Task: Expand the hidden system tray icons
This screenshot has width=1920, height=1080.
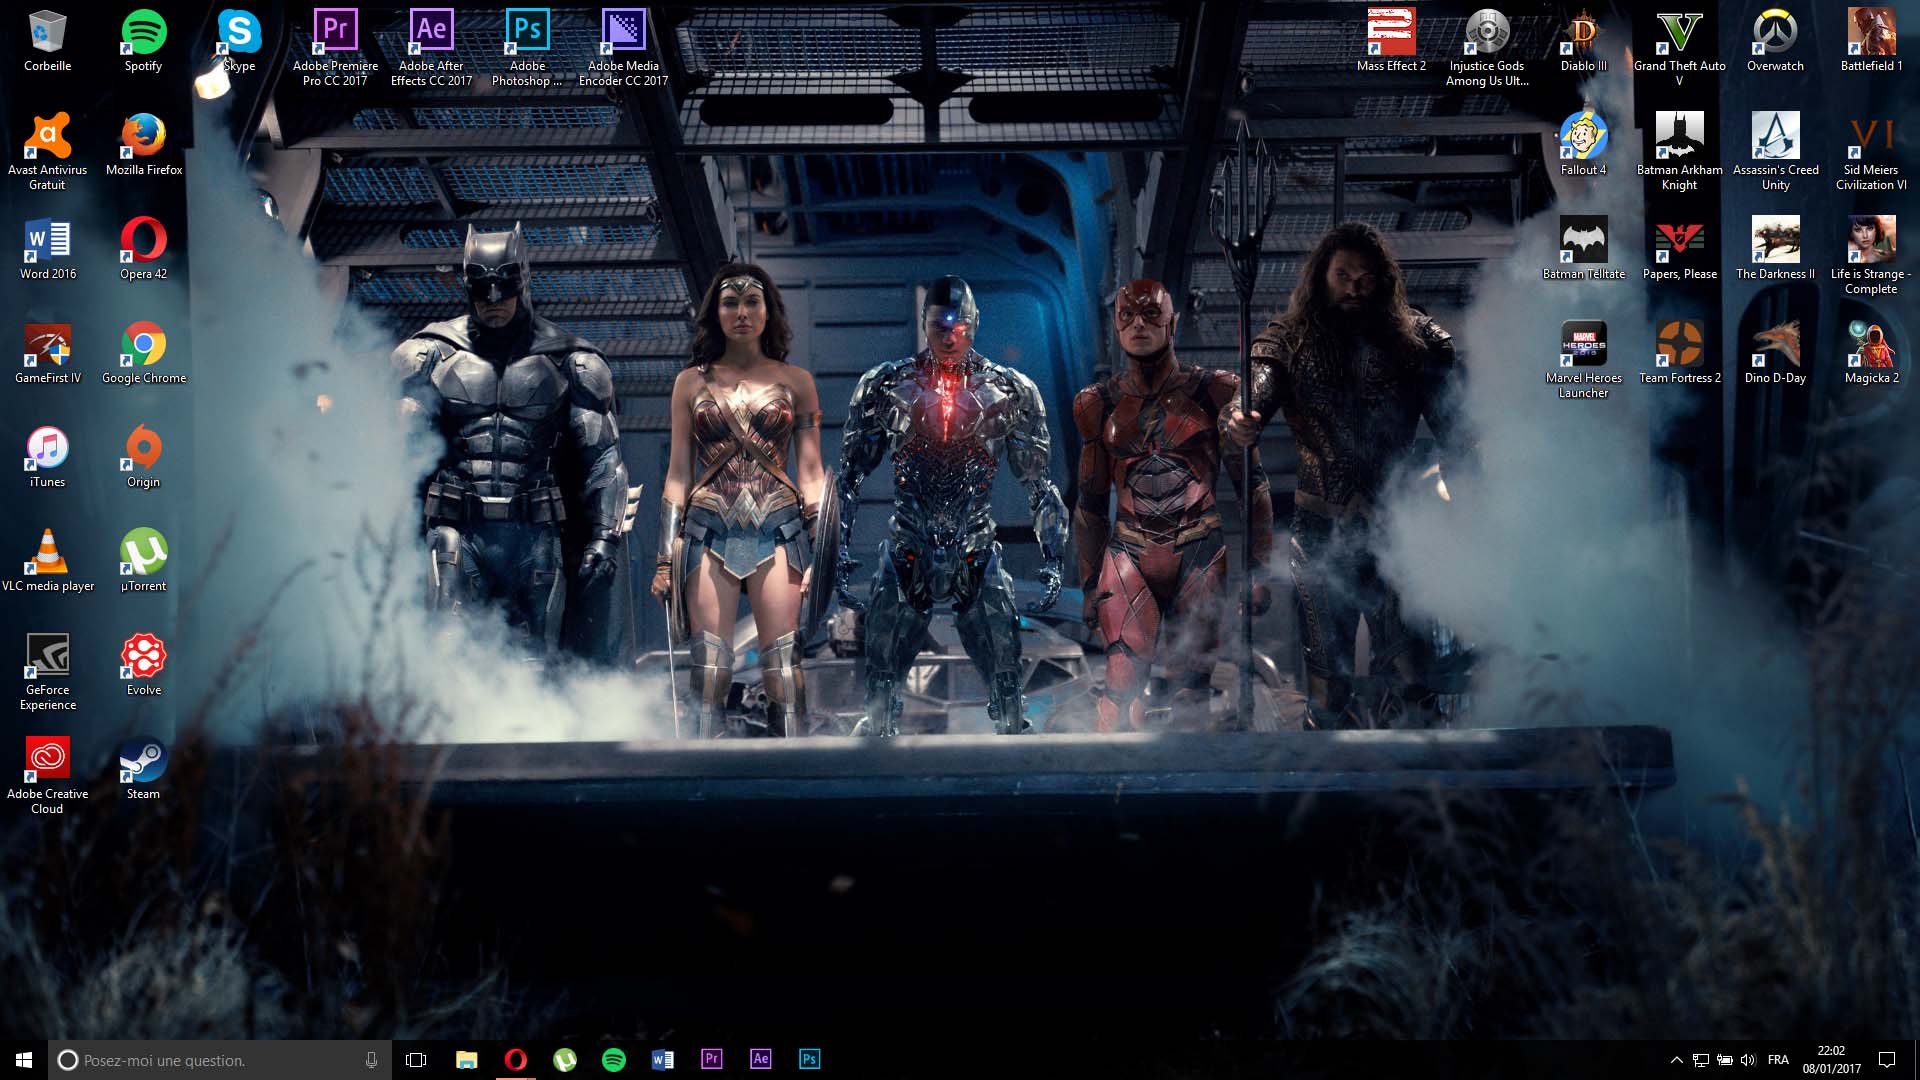Action: [1676, 1060]
